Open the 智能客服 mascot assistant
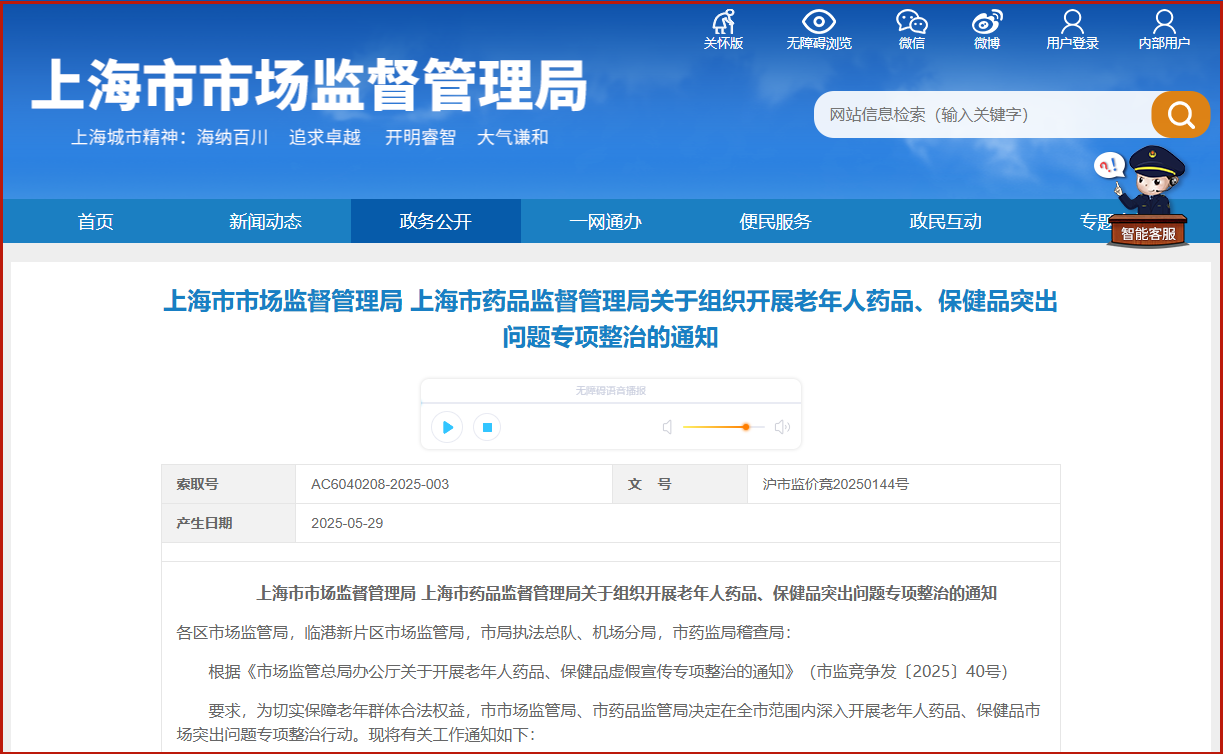 pos(1147,197)
